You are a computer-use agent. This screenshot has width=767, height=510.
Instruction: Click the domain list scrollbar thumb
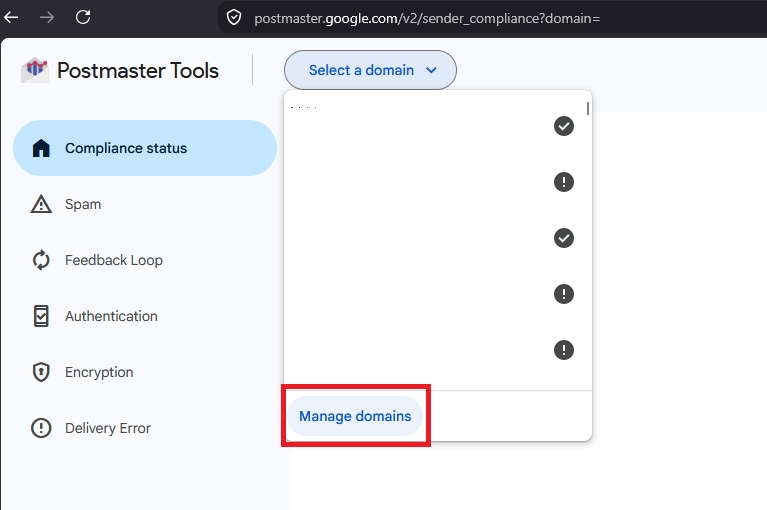pos(587,108)
